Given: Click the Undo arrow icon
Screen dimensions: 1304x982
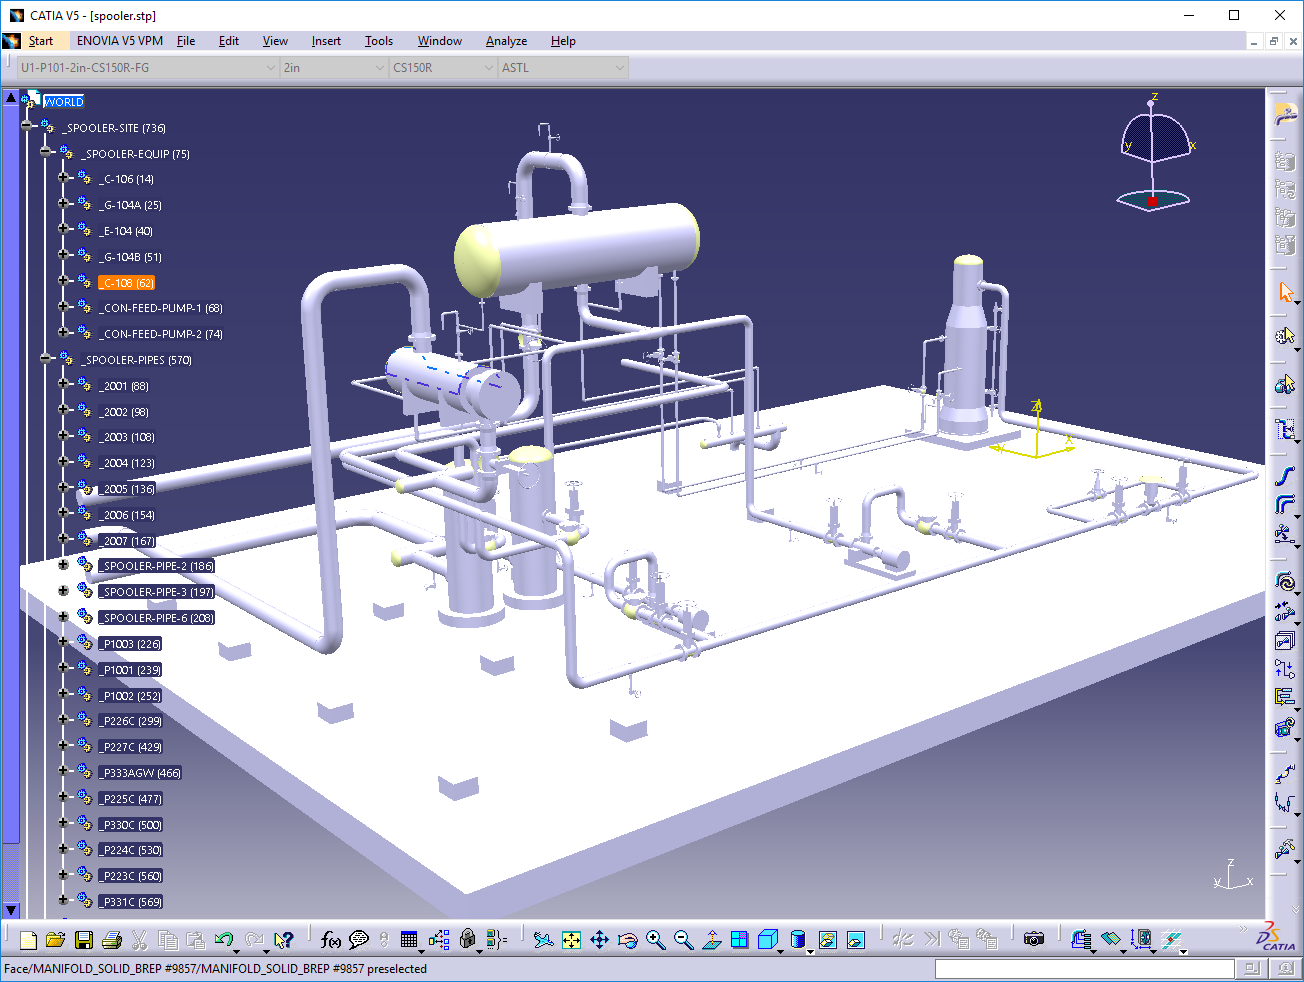Looking at the screenshot, I should click(x=224, y=940).
